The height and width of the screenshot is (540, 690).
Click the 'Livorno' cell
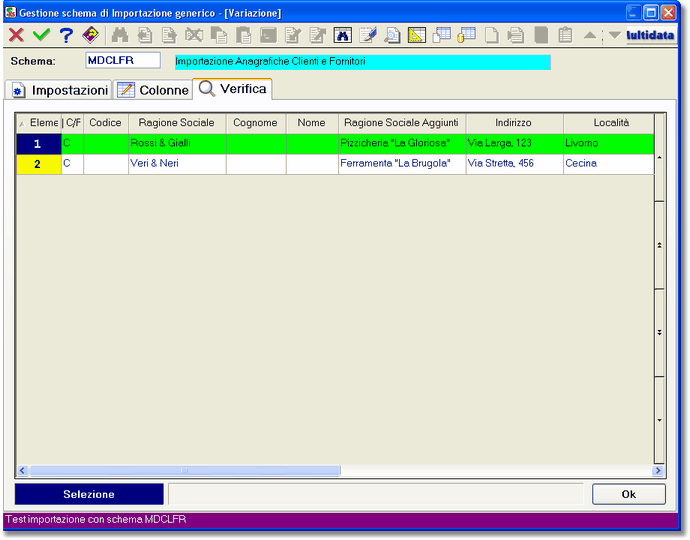pos(609,143)
